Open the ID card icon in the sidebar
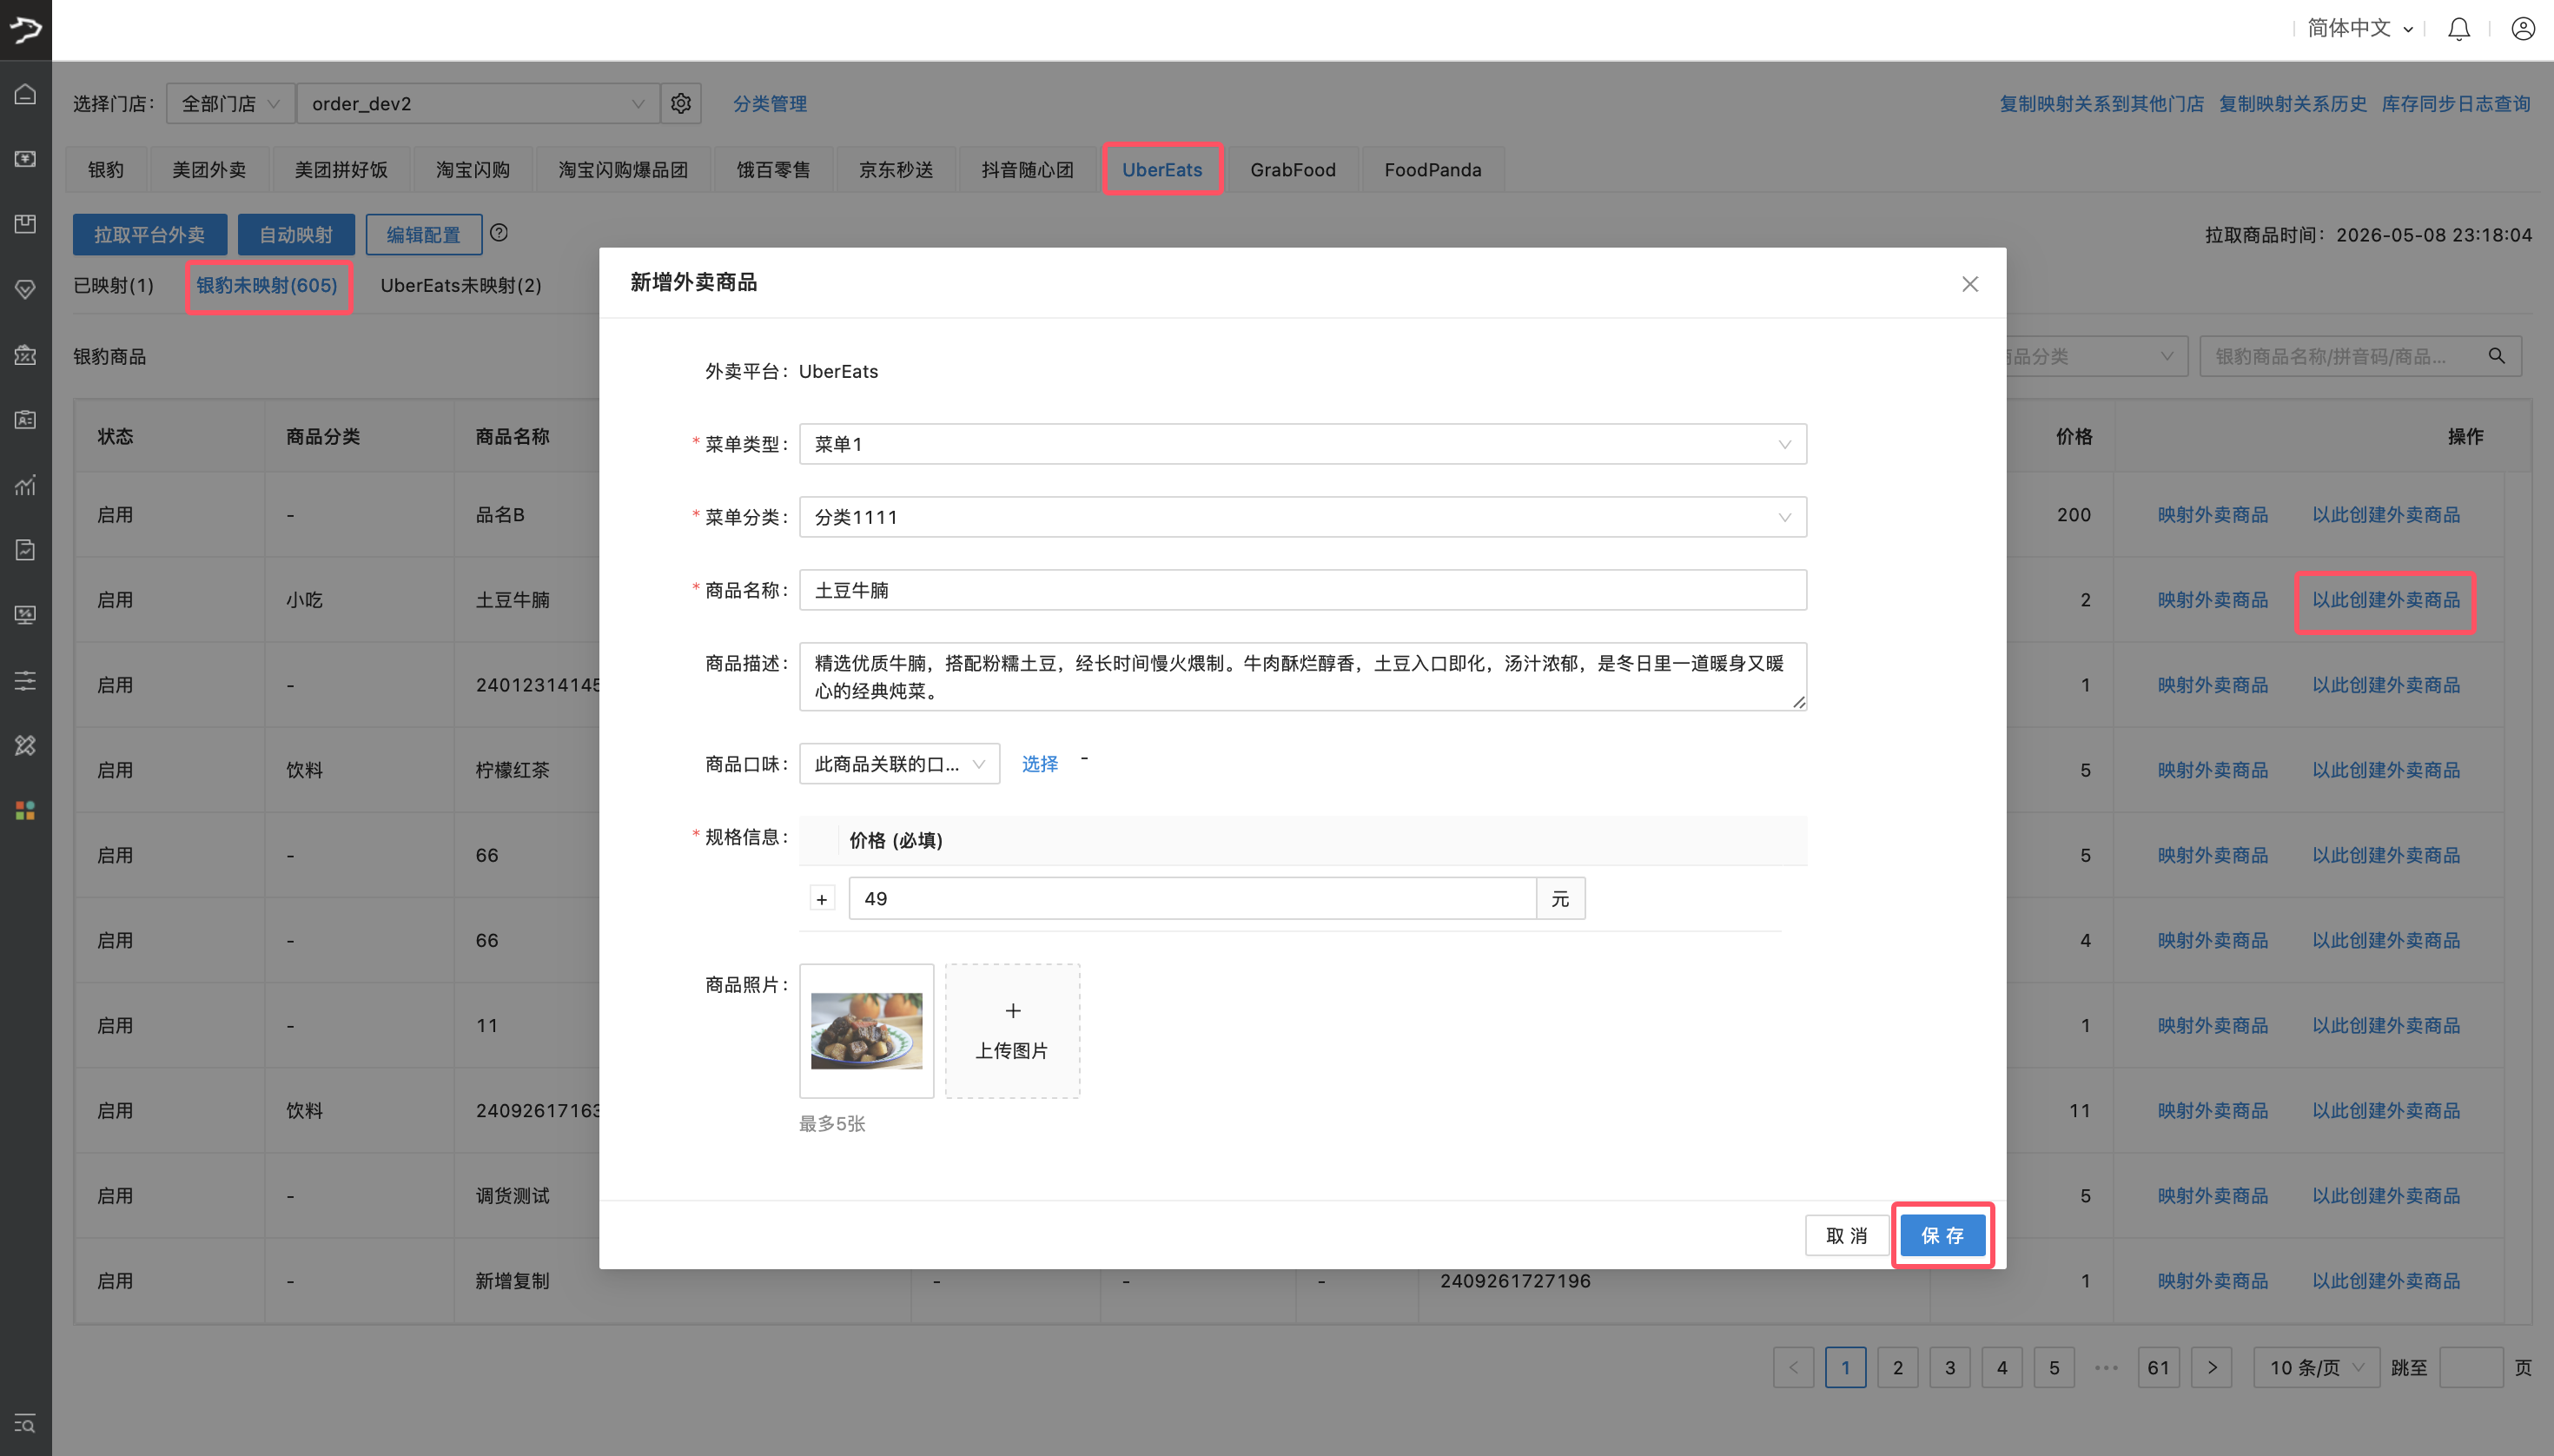Screen dimensions: 2554x1456 tap(26, 420)
